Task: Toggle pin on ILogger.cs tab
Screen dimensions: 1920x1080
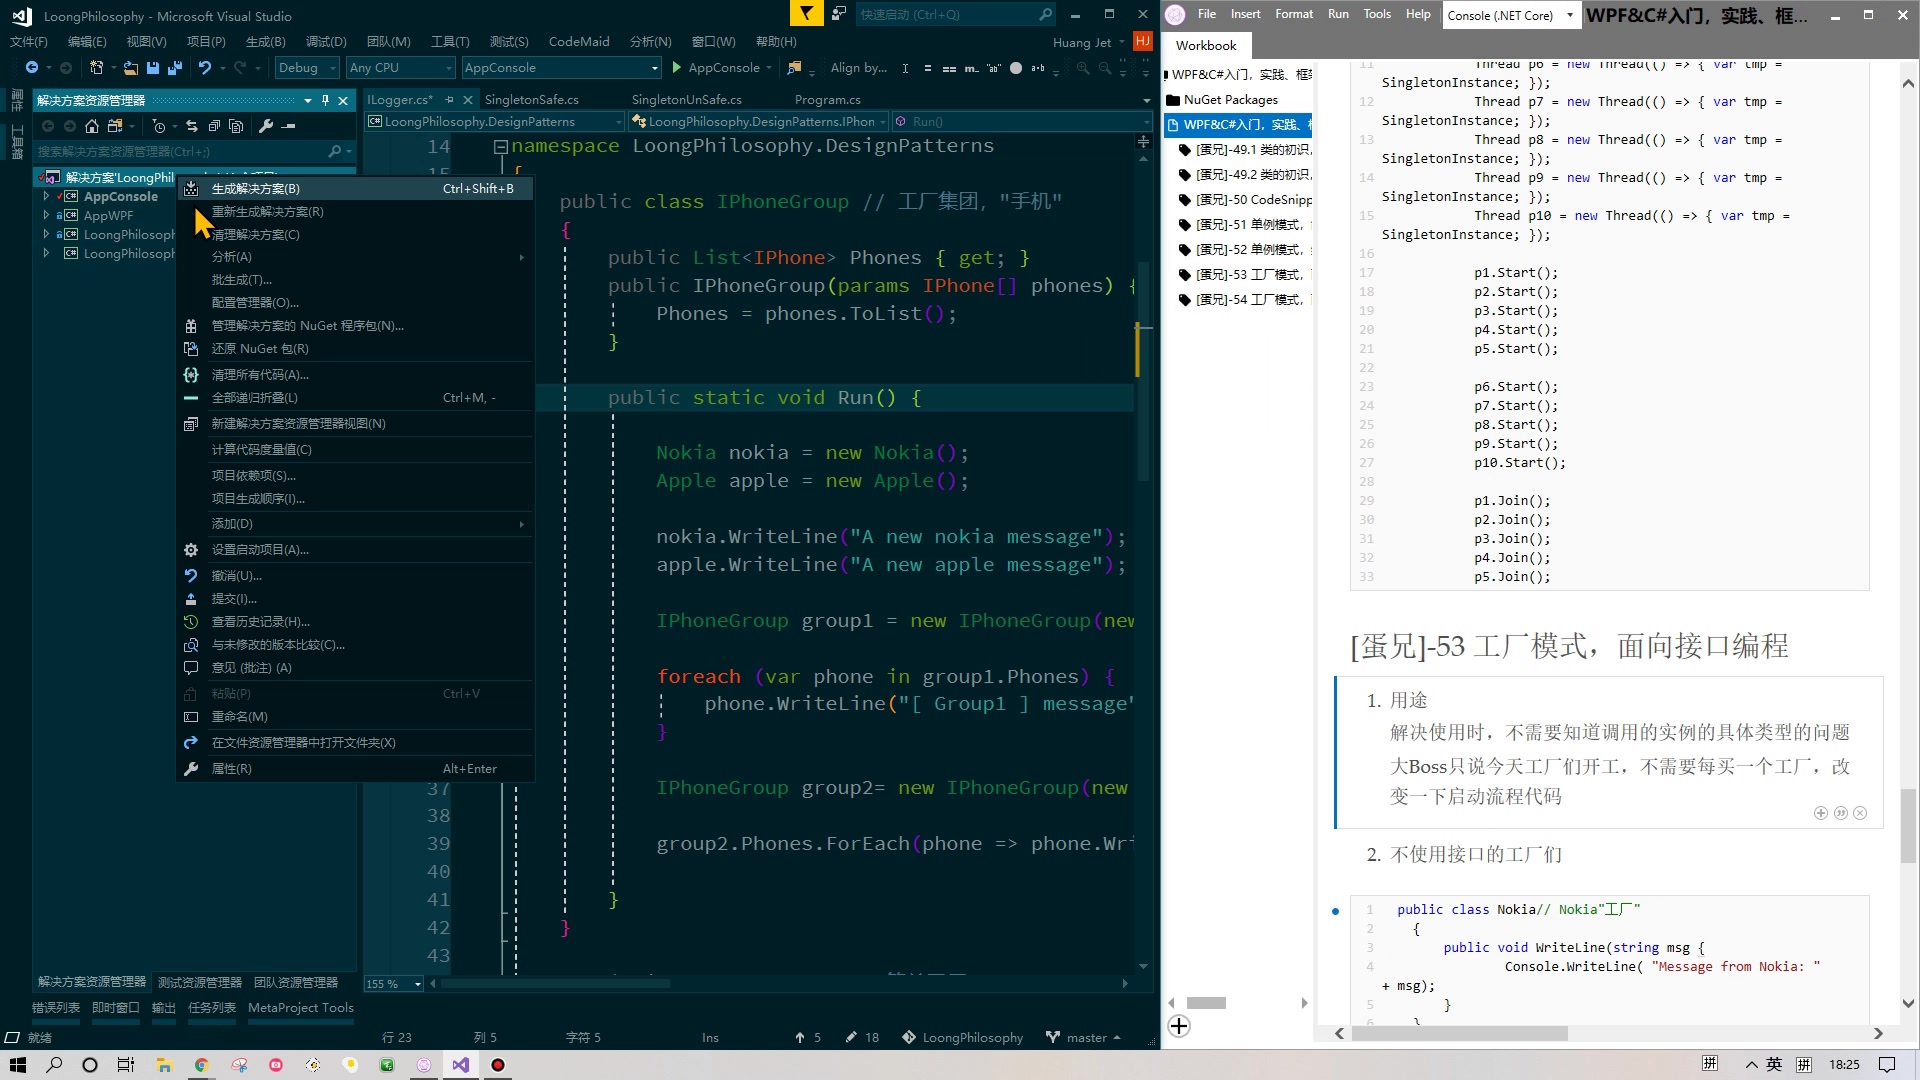Action: pyautogui.click(x=449, y=99)
